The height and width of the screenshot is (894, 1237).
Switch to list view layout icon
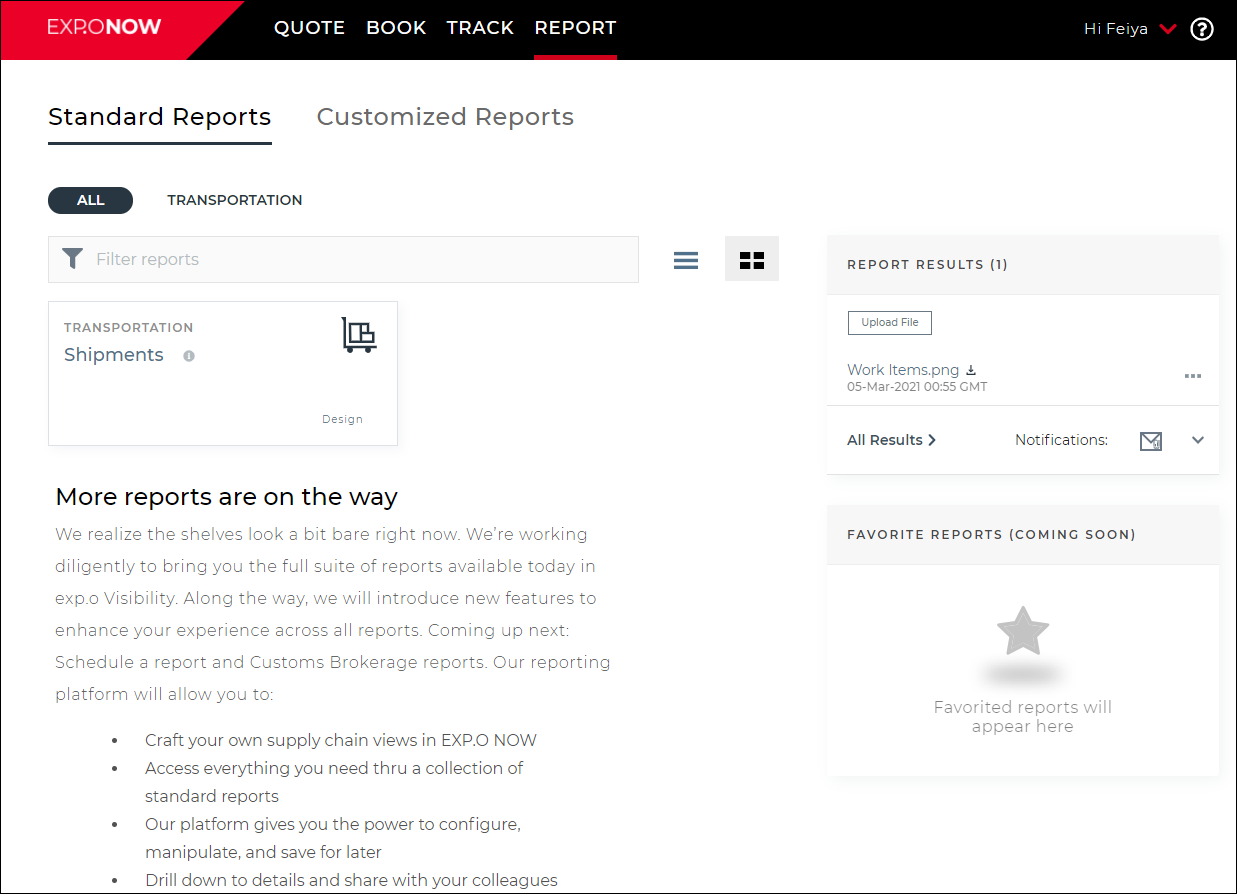(686, 260)
